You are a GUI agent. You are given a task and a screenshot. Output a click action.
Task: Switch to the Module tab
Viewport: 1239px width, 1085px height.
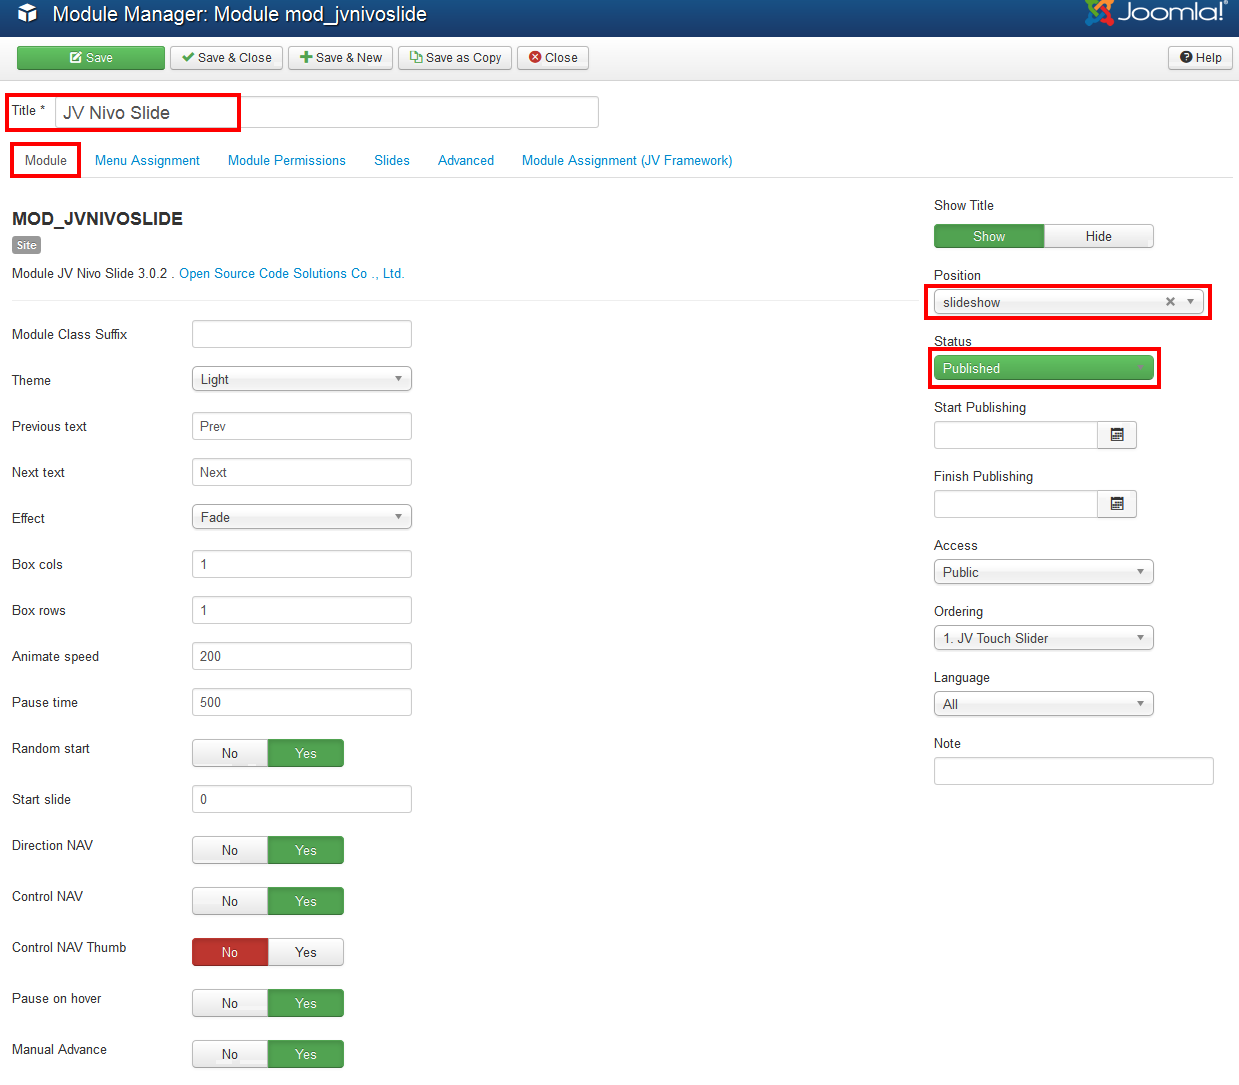click(x=46, y=160)
